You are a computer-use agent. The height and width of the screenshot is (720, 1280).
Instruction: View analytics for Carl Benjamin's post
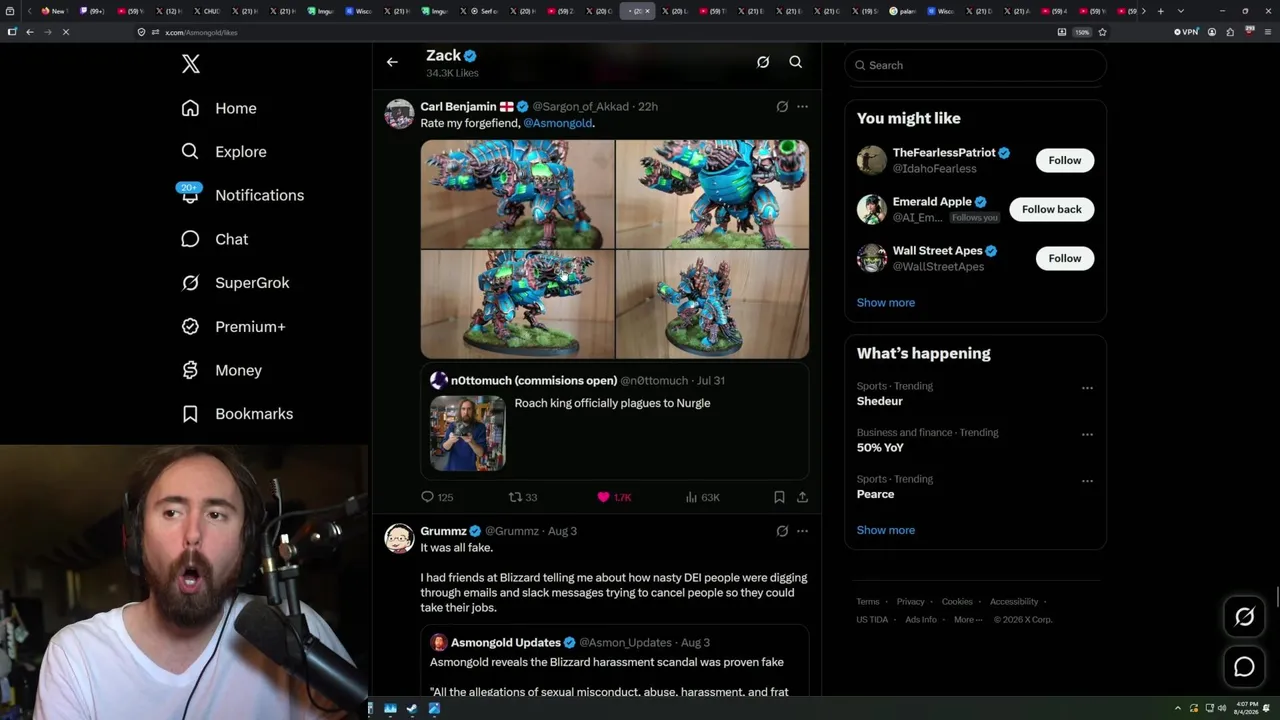pos(703,497)
